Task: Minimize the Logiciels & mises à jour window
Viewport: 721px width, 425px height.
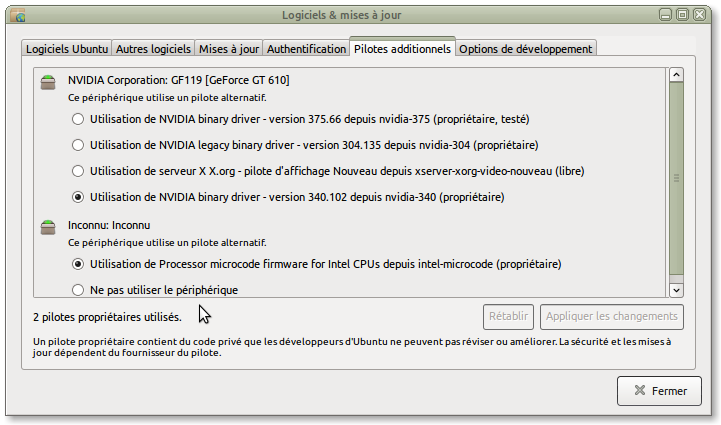Action: pos(665,14)
